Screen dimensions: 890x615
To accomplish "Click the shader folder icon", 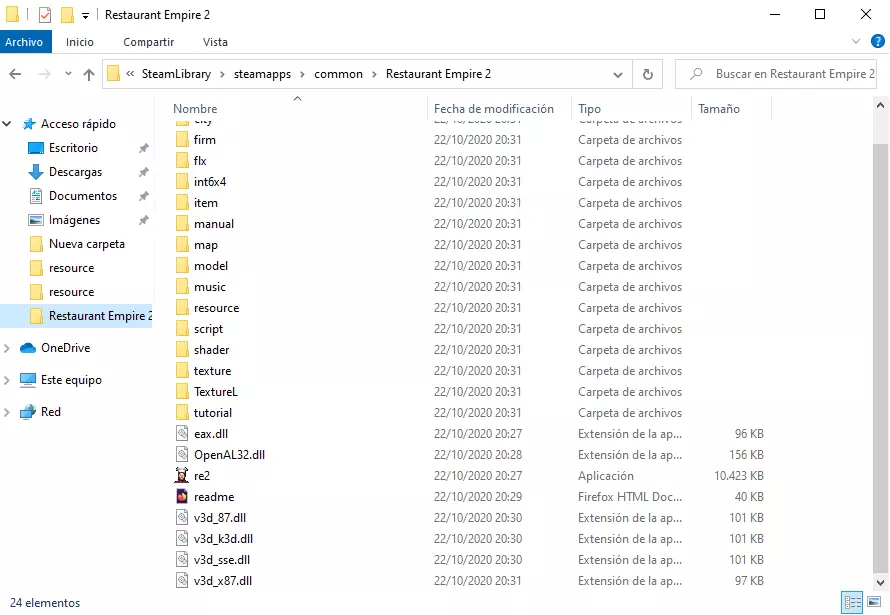I will pyautogui.click(x=182, y=349).
